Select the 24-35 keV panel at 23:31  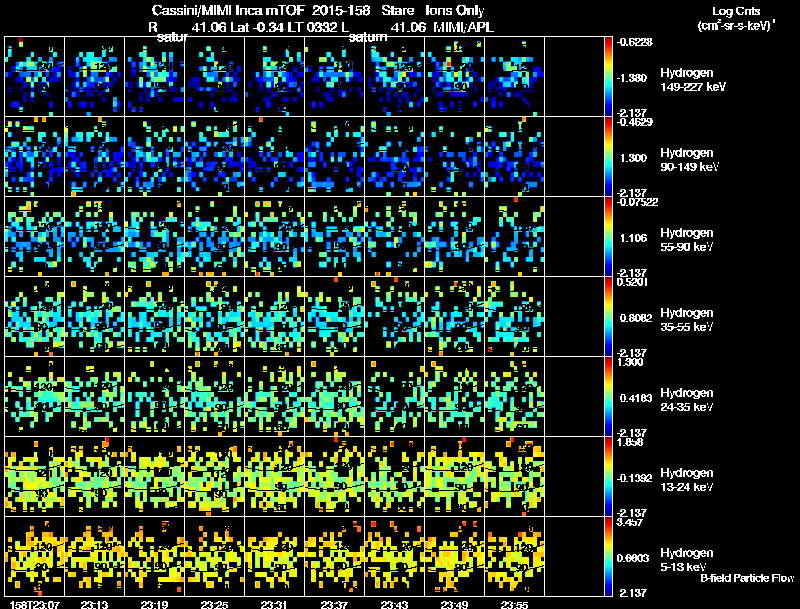point(274,397)
